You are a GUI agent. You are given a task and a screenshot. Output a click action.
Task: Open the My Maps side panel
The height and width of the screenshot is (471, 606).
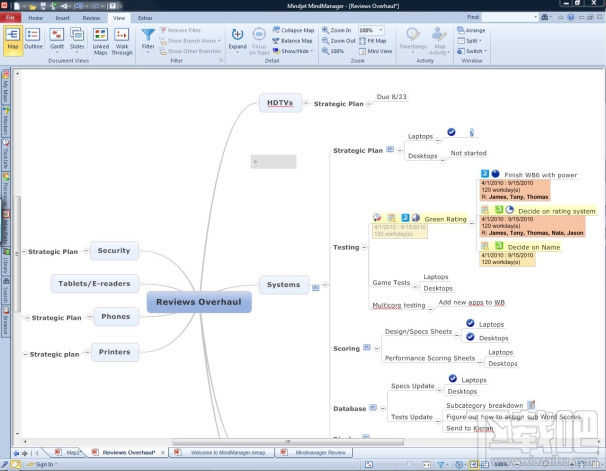(5, 87)
